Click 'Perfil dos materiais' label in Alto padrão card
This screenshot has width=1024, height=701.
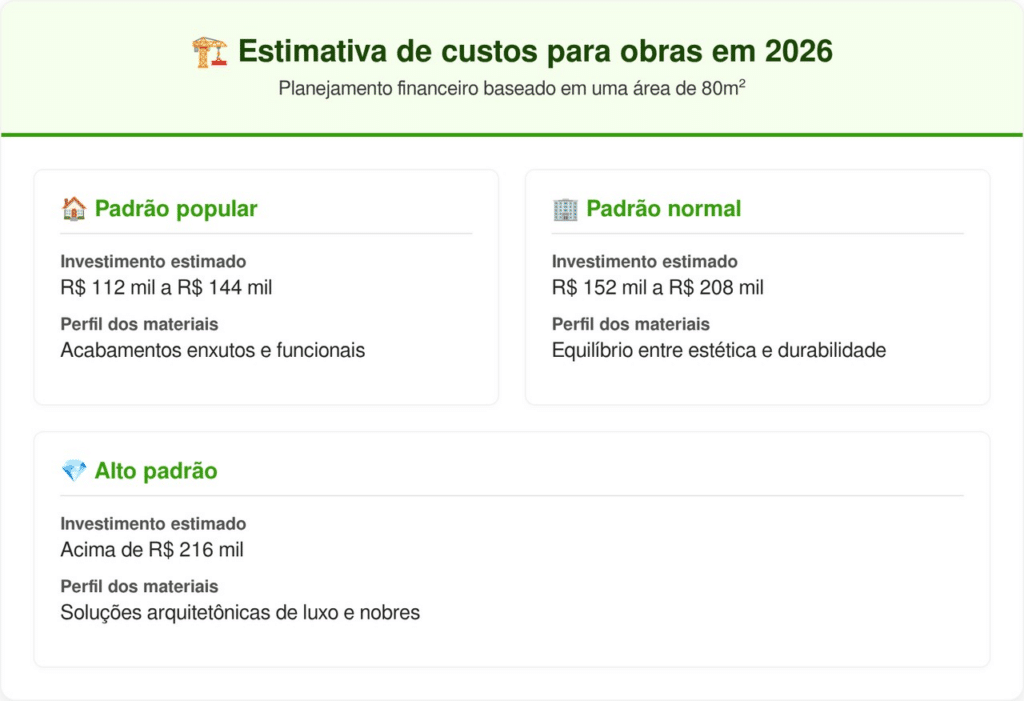click(x=139, y=586)
